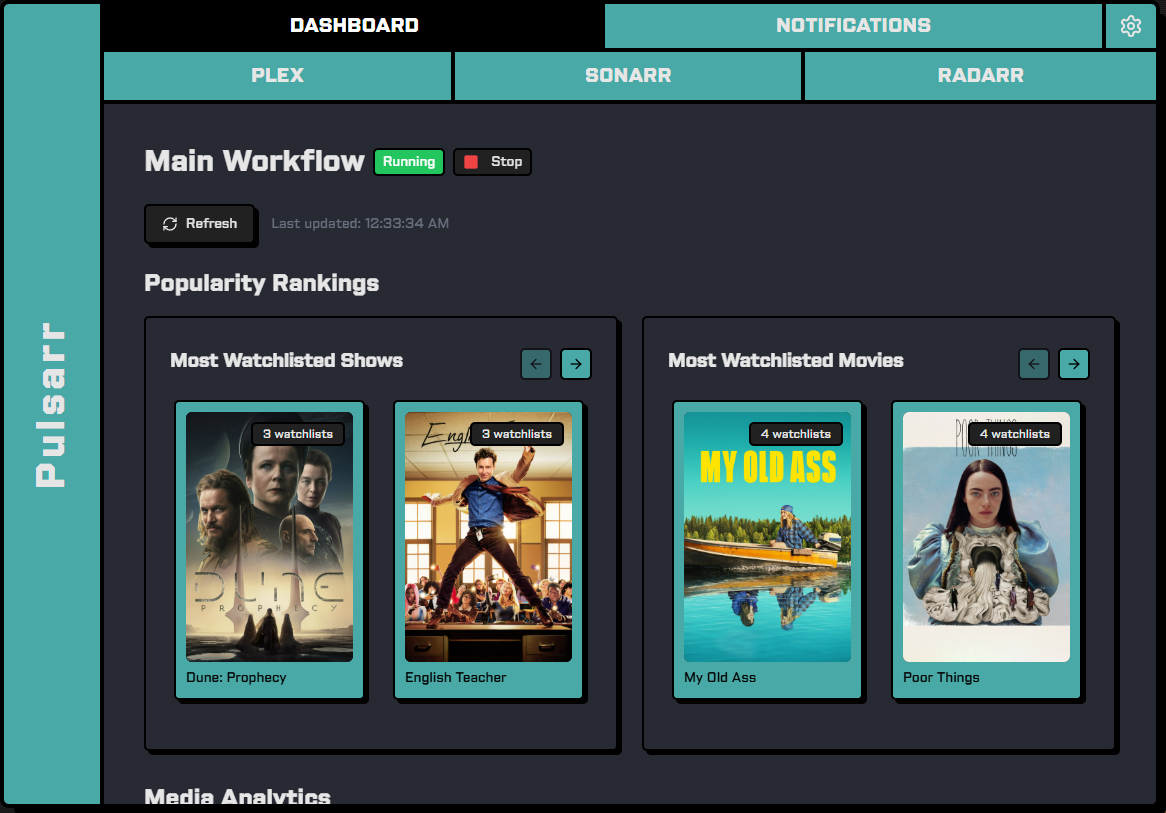Open the settings gear icon
1166x813 pixels.
click(1130, 26)
